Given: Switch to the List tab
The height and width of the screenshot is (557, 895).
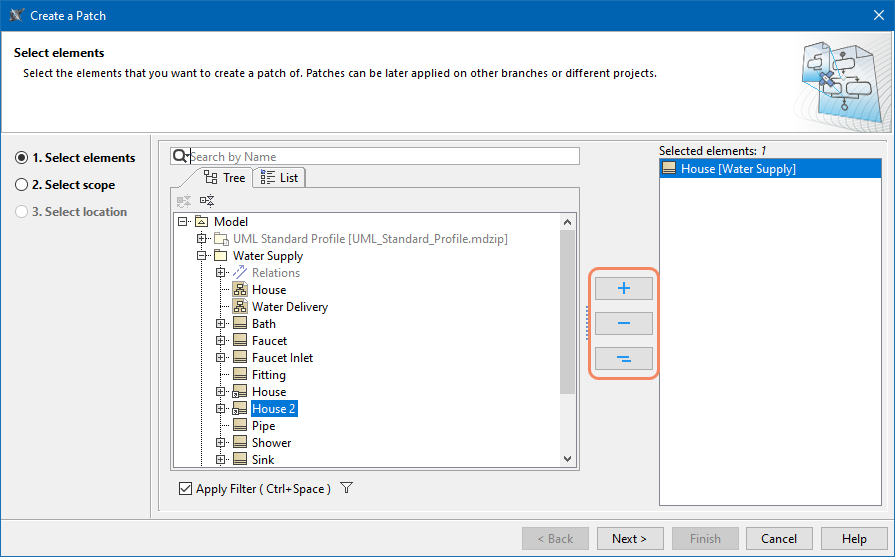Looking at the screenshot, I should click(279, 177).
